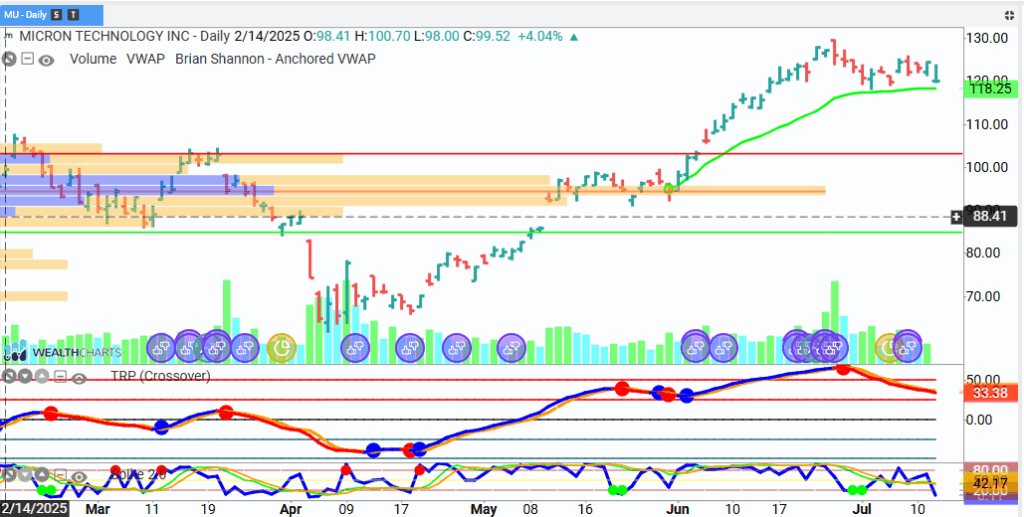The height and width of the screenshot is (517, 1024).
Task: Move the Spike 2.0 panel down
Action: (25, 475)
